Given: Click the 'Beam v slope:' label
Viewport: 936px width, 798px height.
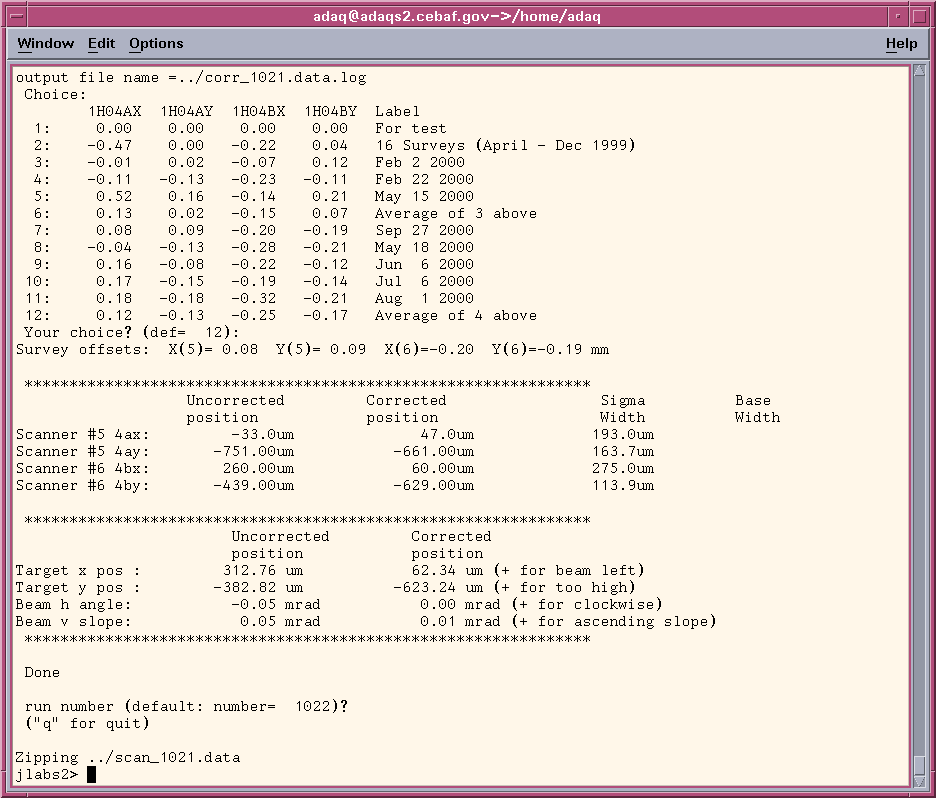Looking at the screenshot, I should click(x=73, y=622).
